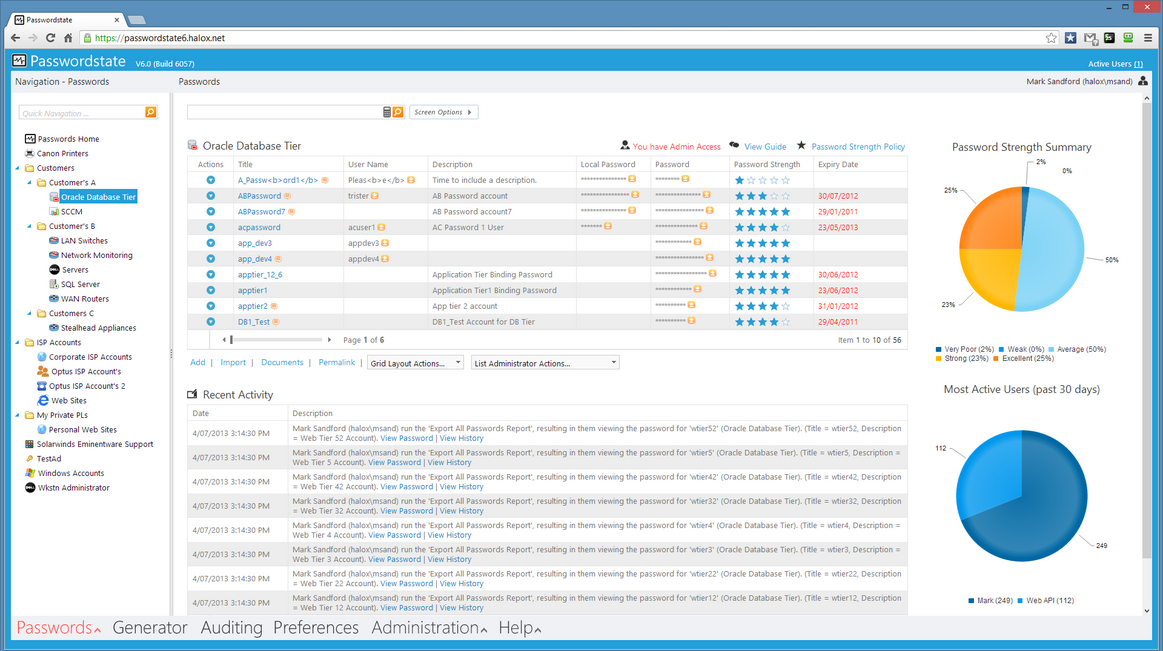Open the Documents link

(x=282, y=363)
